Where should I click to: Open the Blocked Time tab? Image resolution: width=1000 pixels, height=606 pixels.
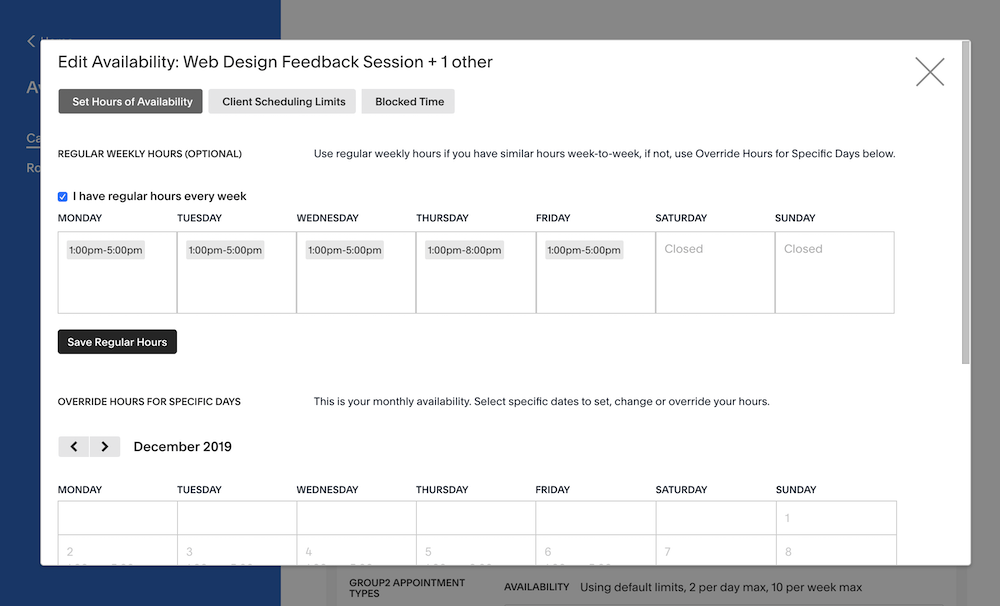[407, 101]
